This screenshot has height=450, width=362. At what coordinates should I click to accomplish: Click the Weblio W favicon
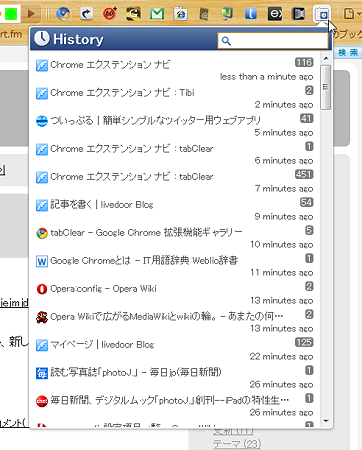42,261
